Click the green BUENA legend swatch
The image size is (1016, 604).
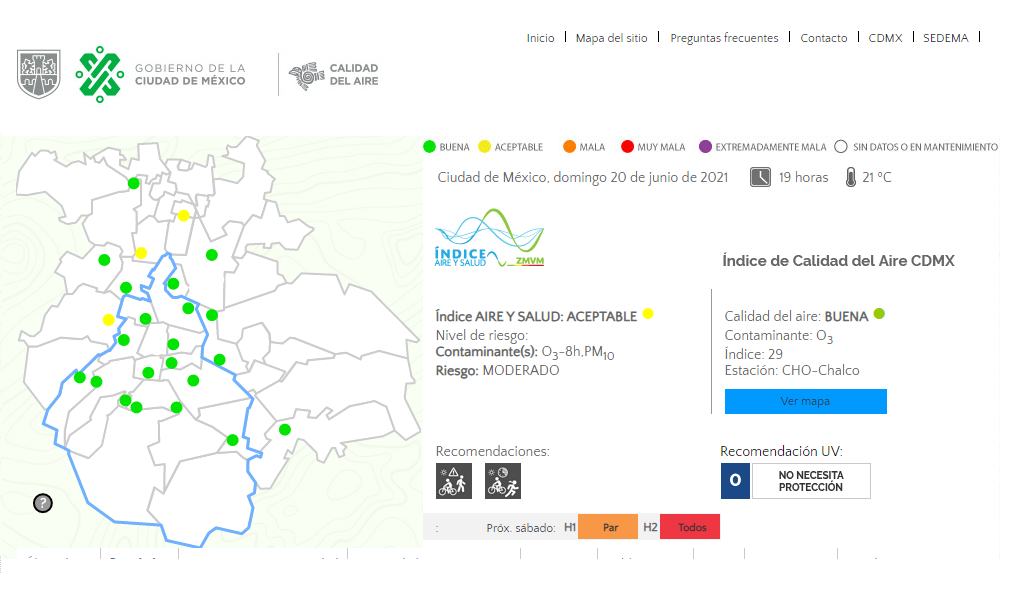[430, 147]
